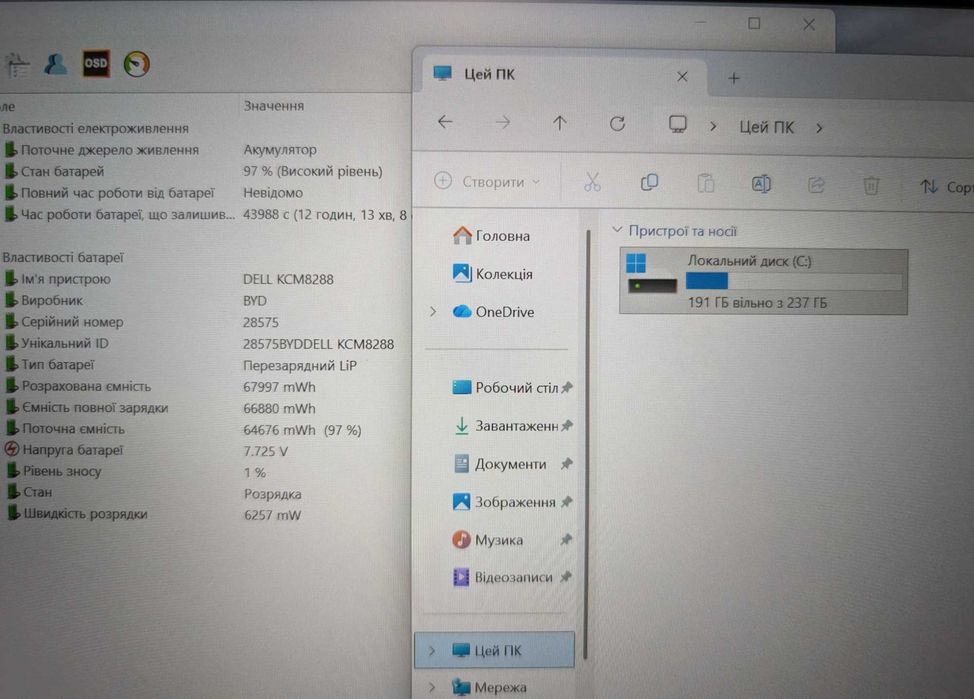Open Зображення quick access folder

[504, 501]
